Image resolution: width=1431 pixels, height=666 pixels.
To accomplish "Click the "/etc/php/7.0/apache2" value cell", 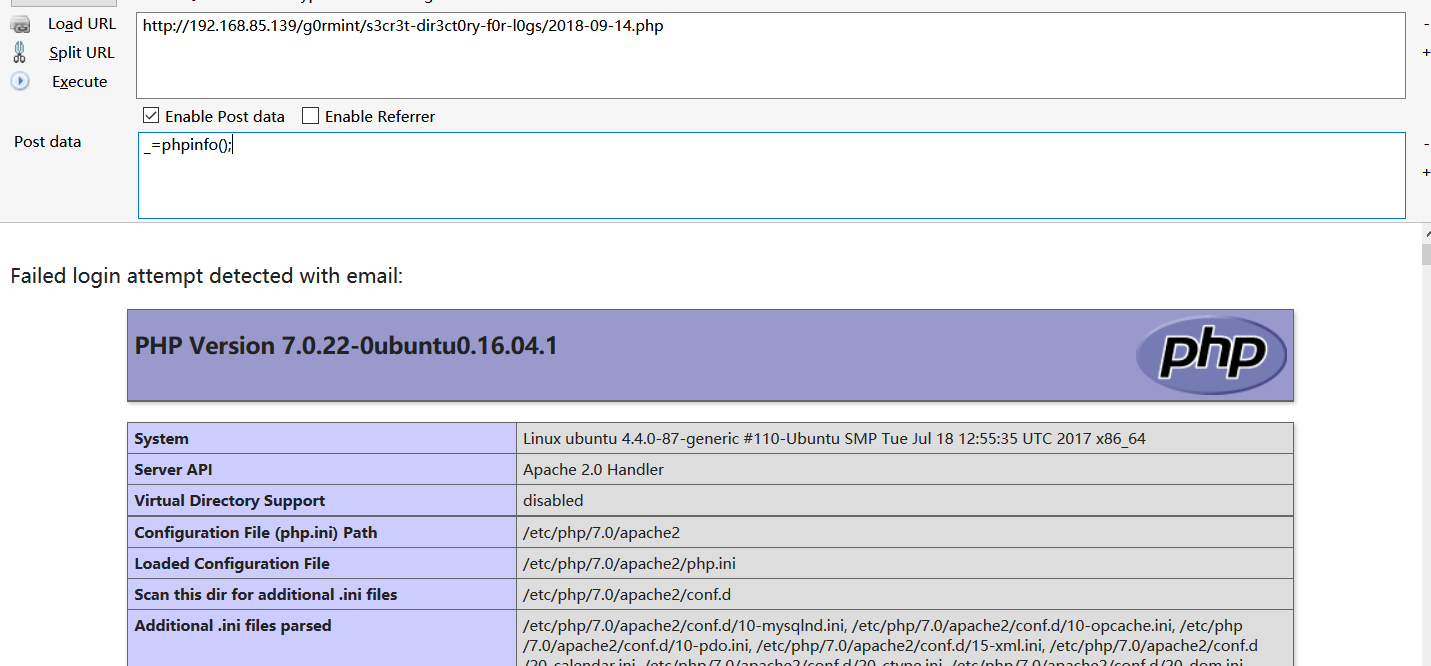I will coord(905,532).
